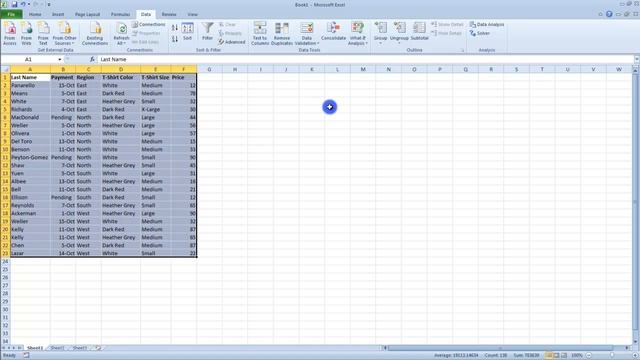Image resolution: width=640 pixels, height=360 pixels.
Task: Minimize the ribbon
Action: (x=600, y=14)
